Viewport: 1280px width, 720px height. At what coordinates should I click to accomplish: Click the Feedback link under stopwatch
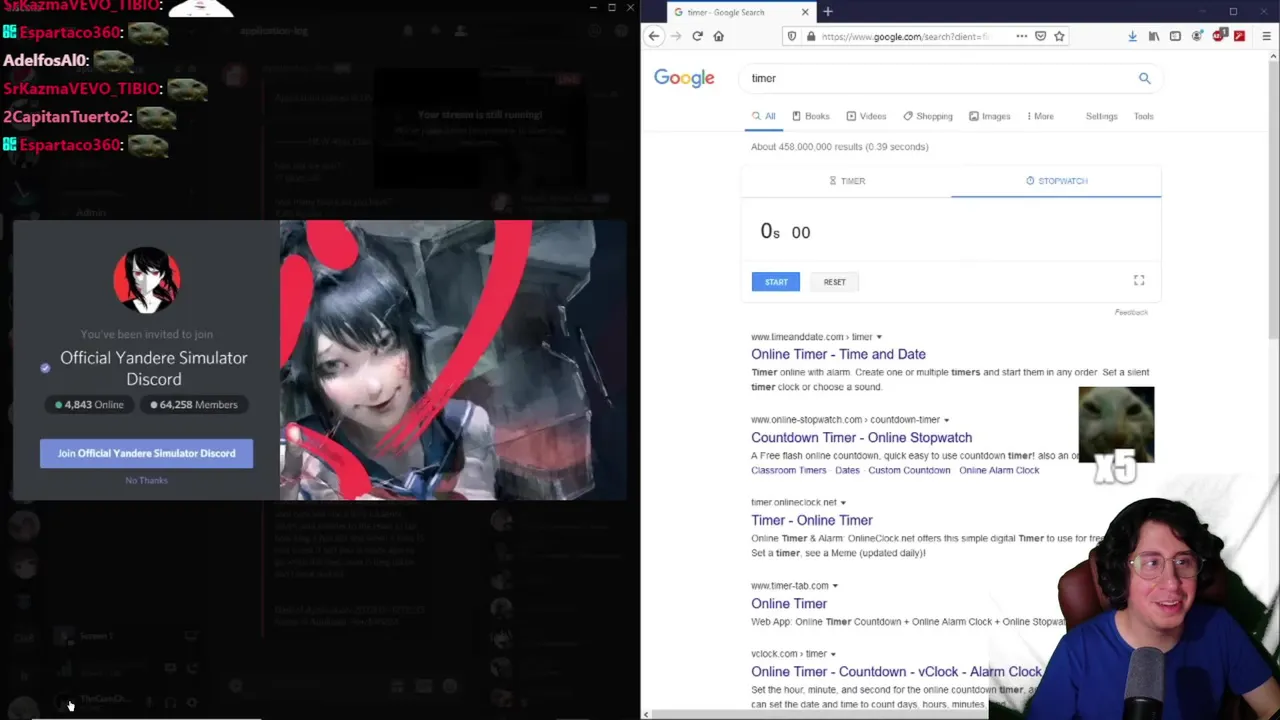[1131, 312]
